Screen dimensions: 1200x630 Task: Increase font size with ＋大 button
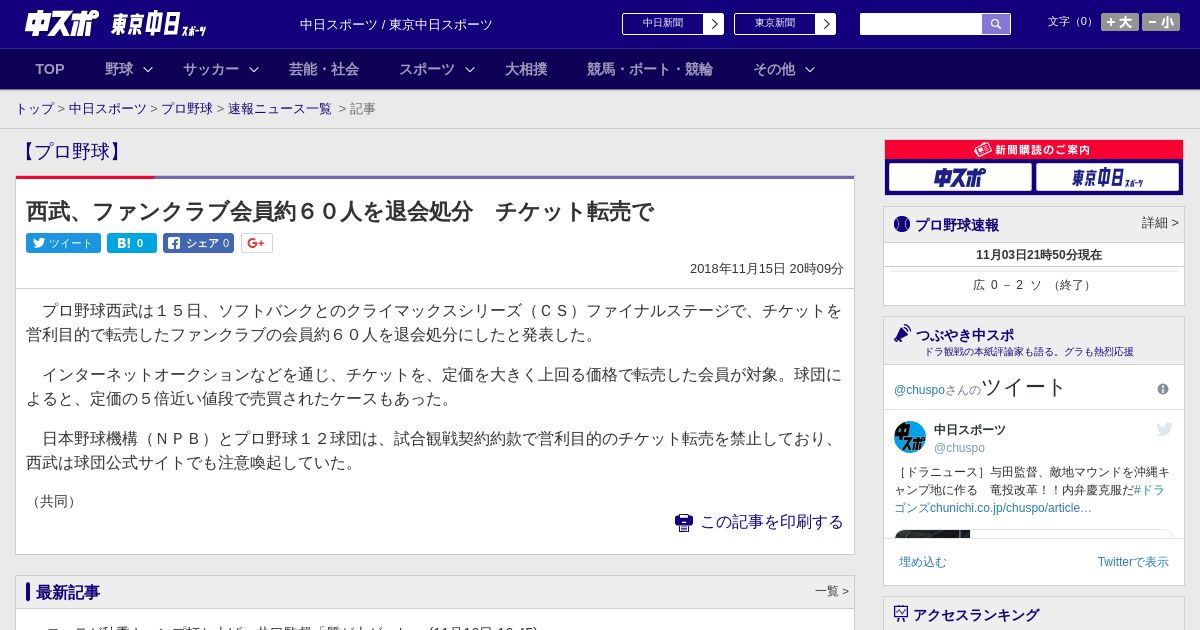tap(1120, 22)
